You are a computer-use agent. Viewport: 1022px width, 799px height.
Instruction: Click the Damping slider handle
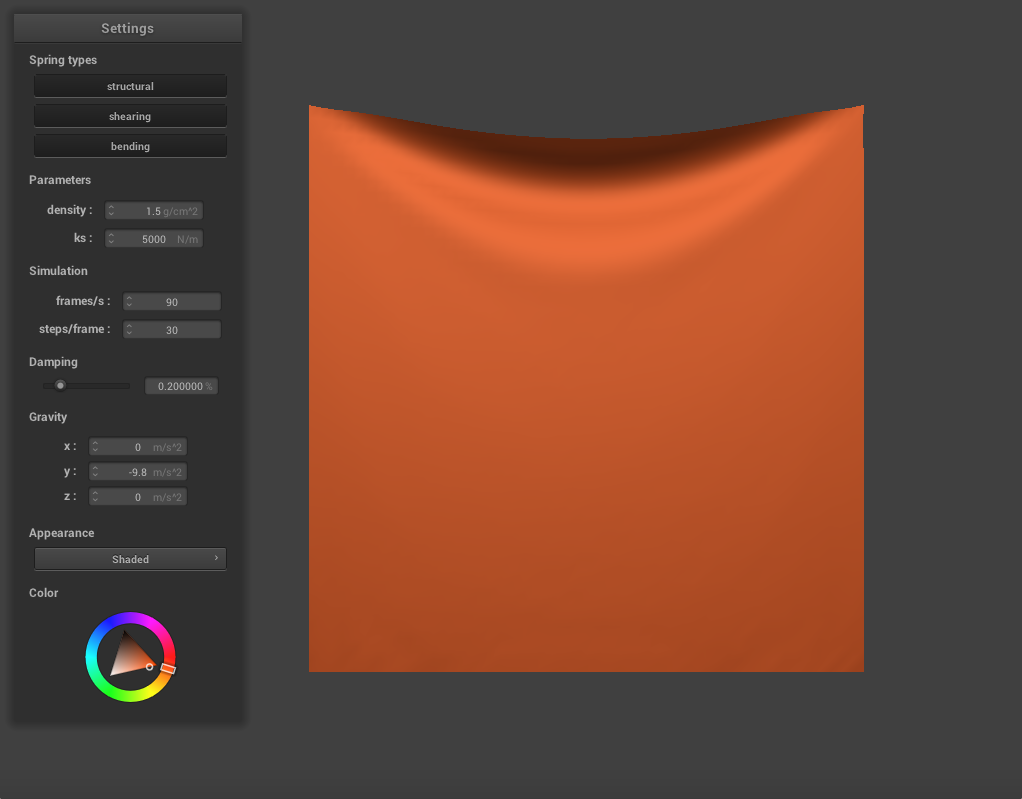tap(60, 386)
